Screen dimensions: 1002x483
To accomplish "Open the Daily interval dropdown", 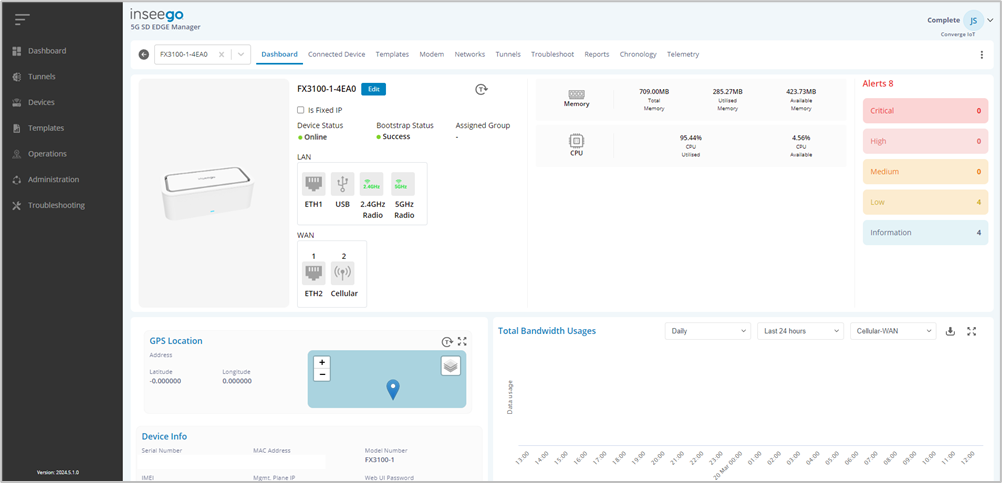I will (708, 331).
